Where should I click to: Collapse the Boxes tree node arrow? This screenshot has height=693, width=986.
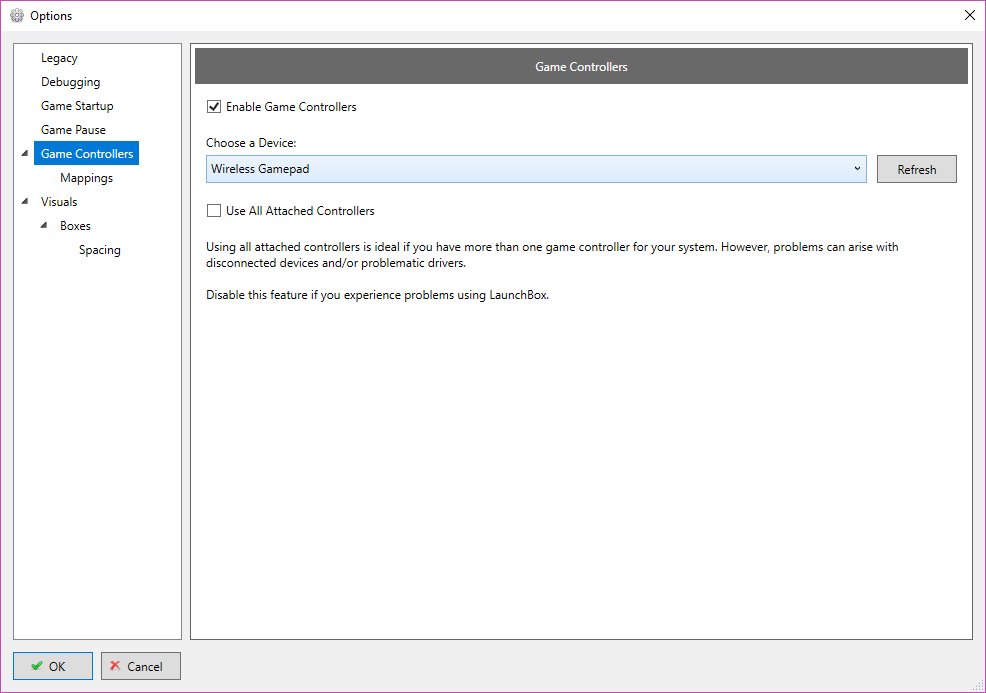point(44,225)
